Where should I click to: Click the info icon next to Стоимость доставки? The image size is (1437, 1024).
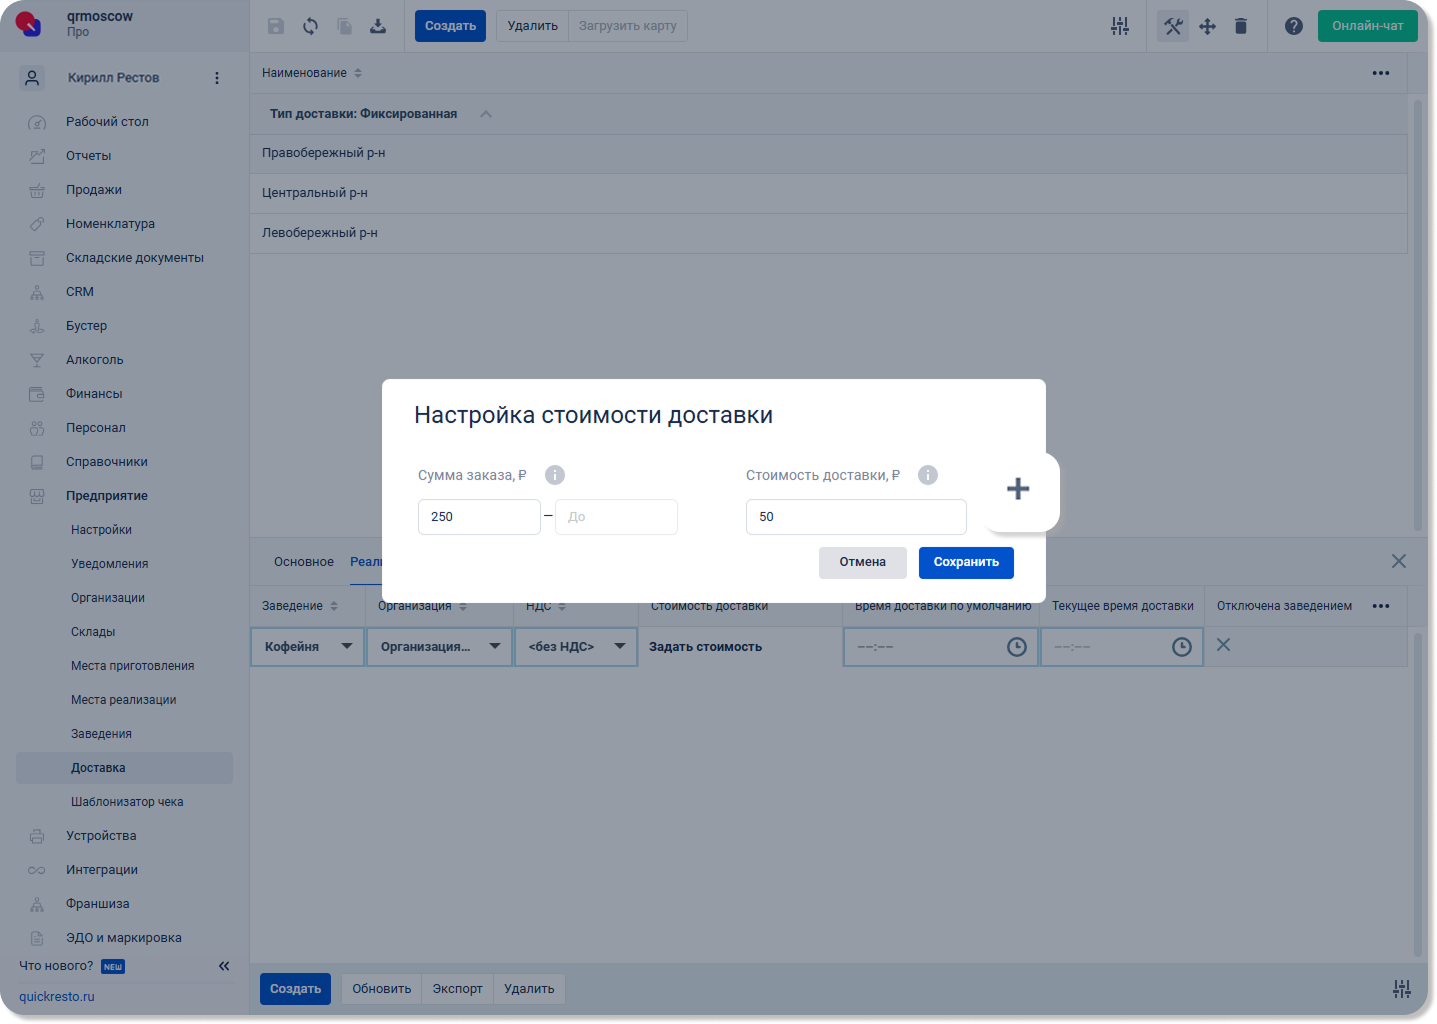928,475
